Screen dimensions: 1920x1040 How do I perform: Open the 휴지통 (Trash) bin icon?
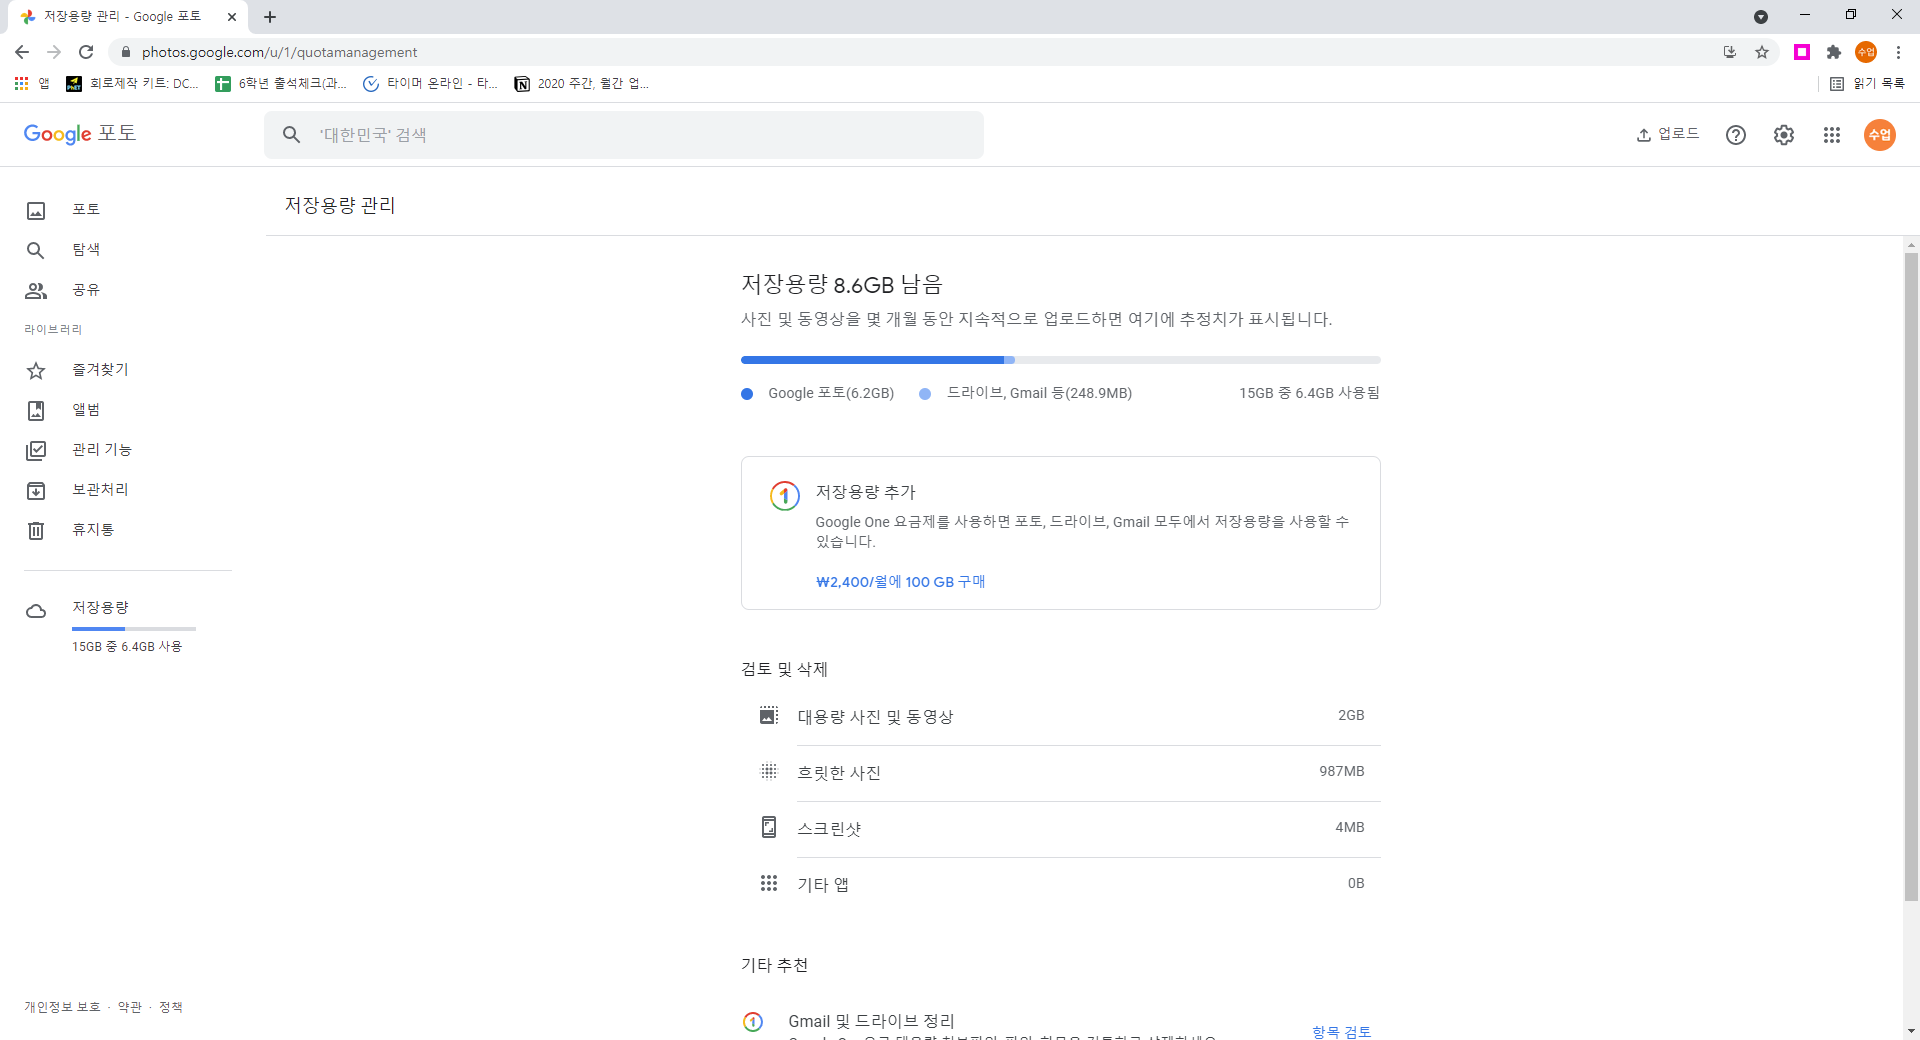pyautogui.click(x=36, y=530)
